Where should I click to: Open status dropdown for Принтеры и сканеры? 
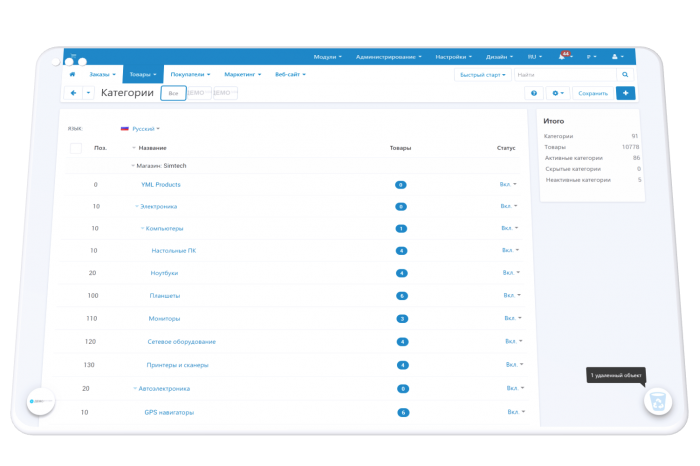click(x=514, y=364)
